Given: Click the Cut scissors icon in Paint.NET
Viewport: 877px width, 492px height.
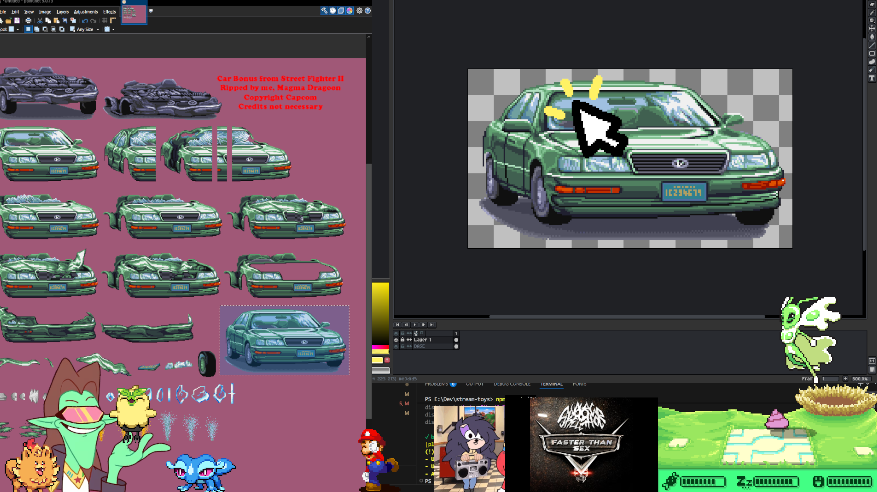Looking at the screenshot, I should [x=40, y=21].
